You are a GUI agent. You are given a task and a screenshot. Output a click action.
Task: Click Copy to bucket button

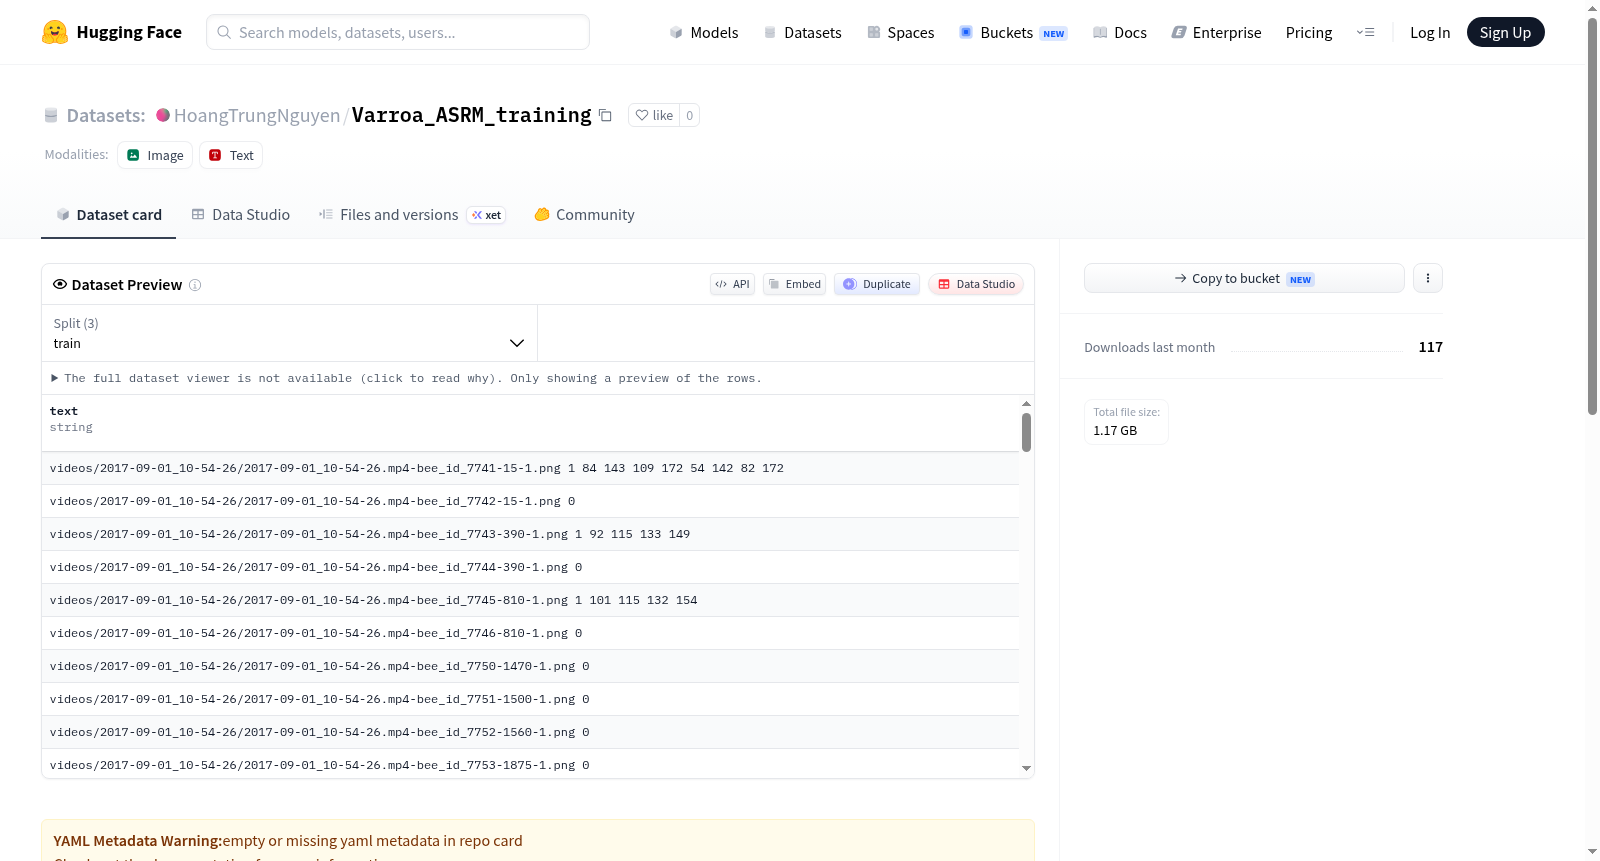(1244, 278)
